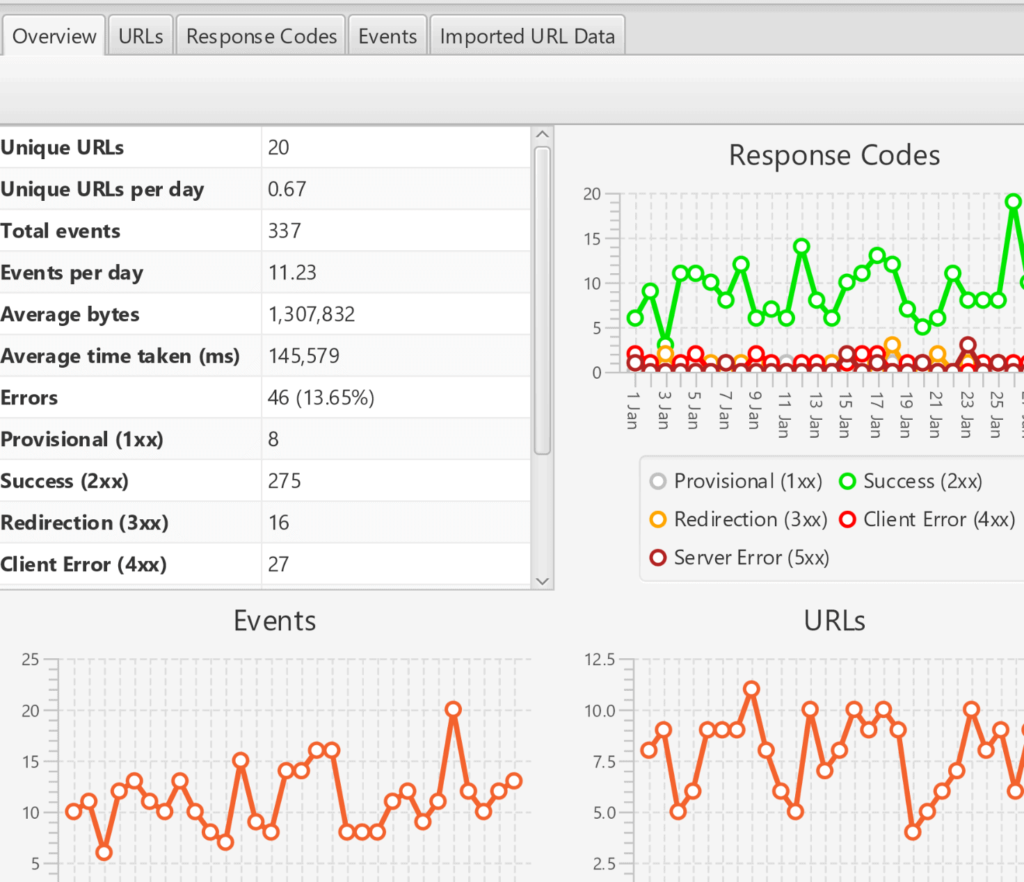Click the URLs chart title
Image resolution: width=1024 pixels, height=882 pixels.
point(834,621)
